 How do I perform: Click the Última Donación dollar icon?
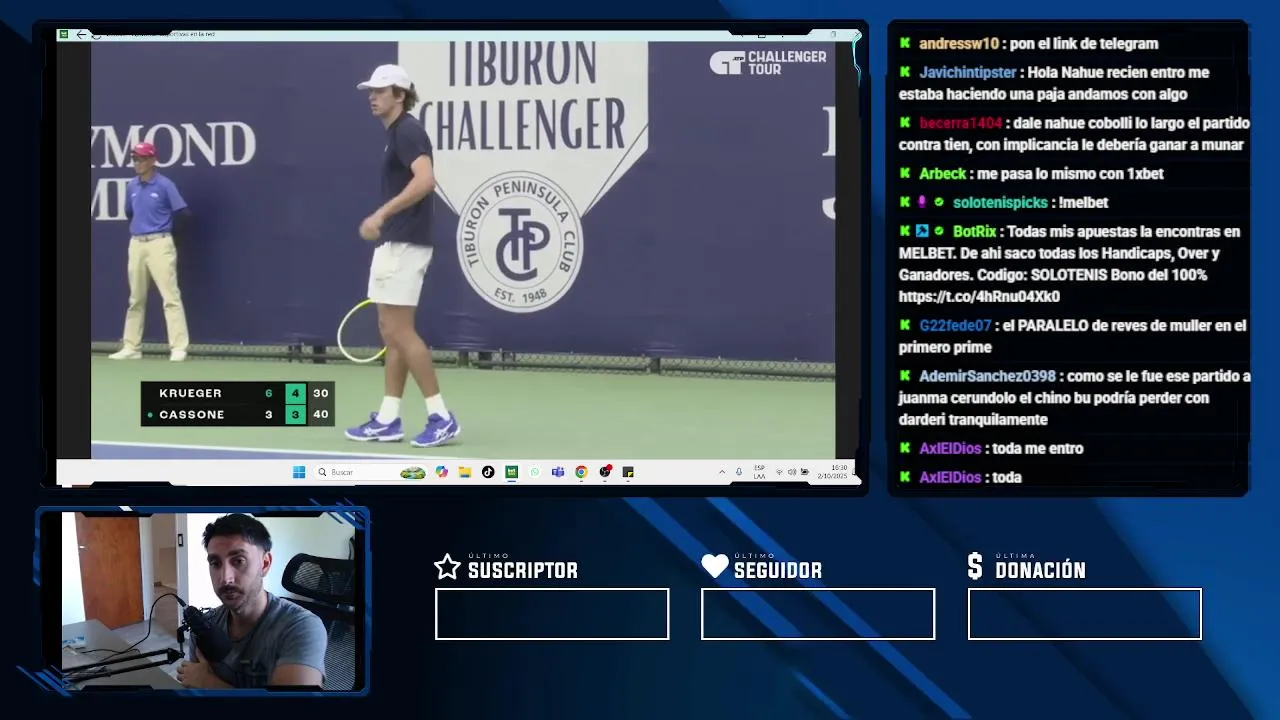coord(975,567)
